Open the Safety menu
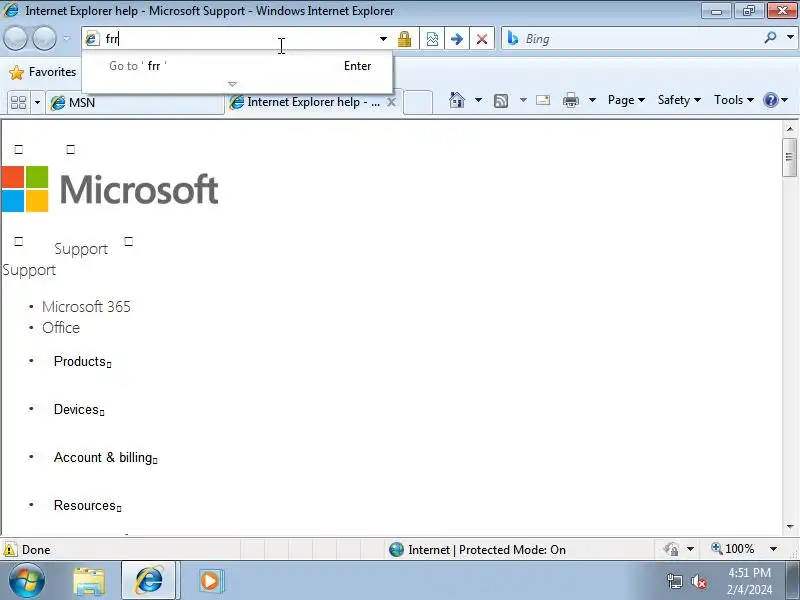This screenshot has width=800, height=600. [679, 100]
